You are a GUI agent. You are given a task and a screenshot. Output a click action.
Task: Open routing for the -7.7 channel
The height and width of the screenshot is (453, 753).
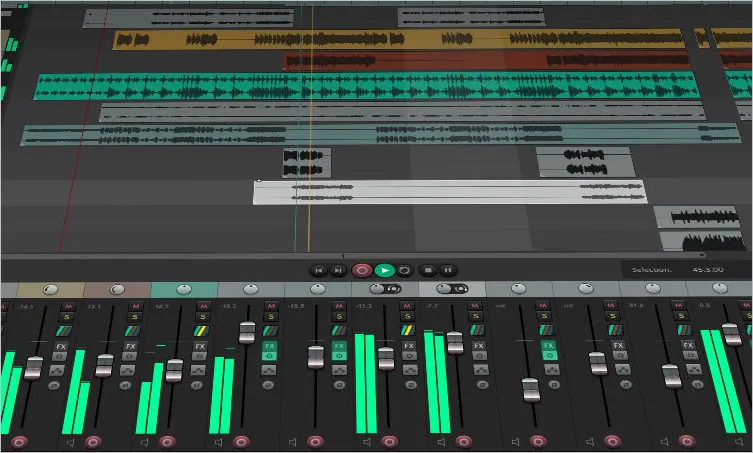(x=477, y=330)
